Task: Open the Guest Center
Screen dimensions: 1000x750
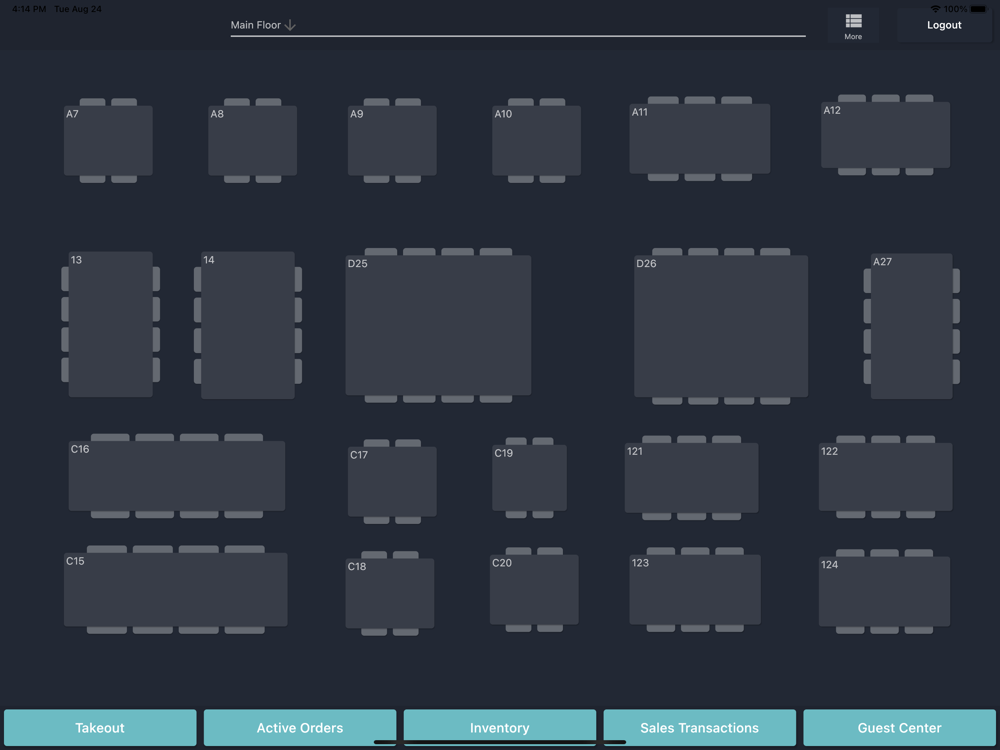Action: coord(899,728)
